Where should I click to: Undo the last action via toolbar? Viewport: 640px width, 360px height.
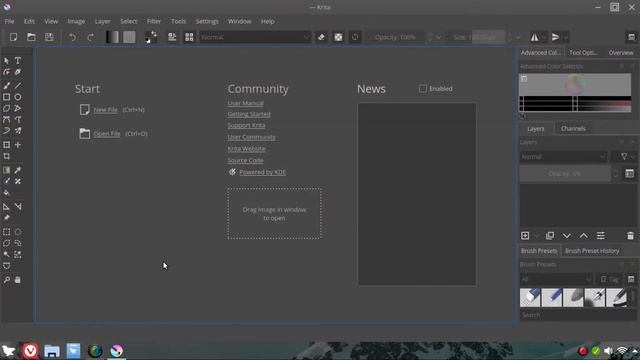(72, 37)
